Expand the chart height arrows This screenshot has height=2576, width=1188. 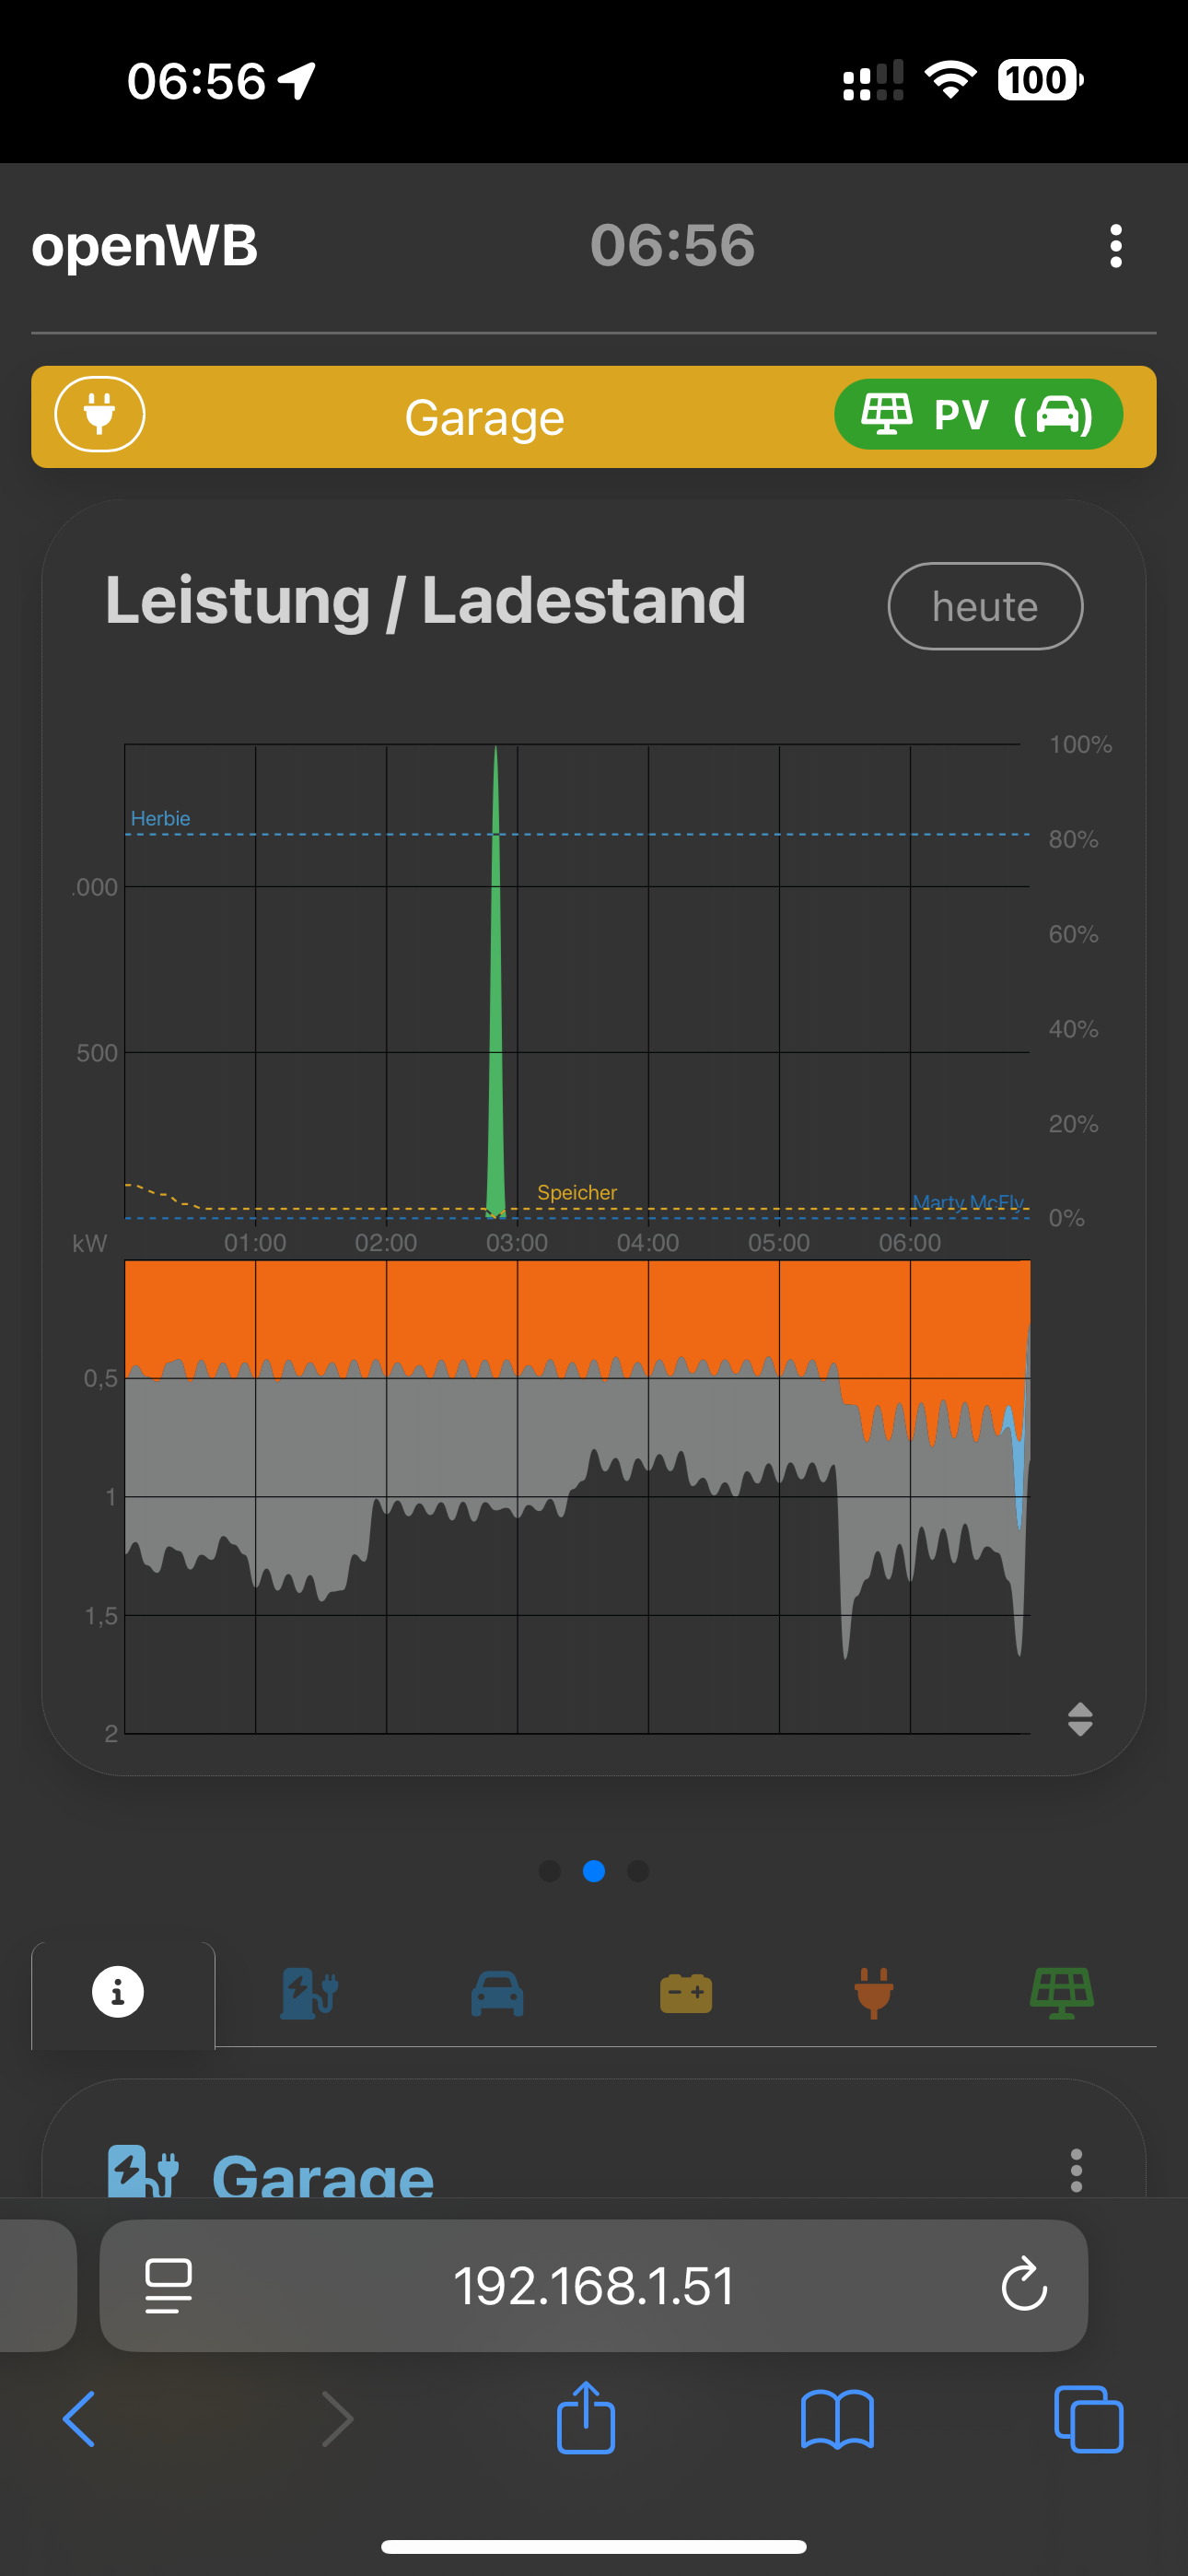[1080, 1719]
